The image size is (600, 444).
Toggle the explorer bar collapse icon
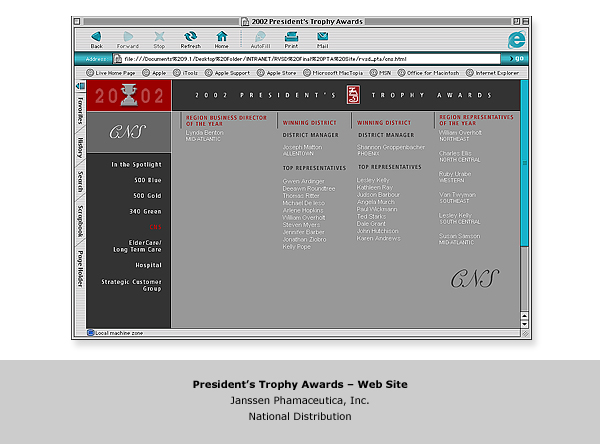(80, 86)
